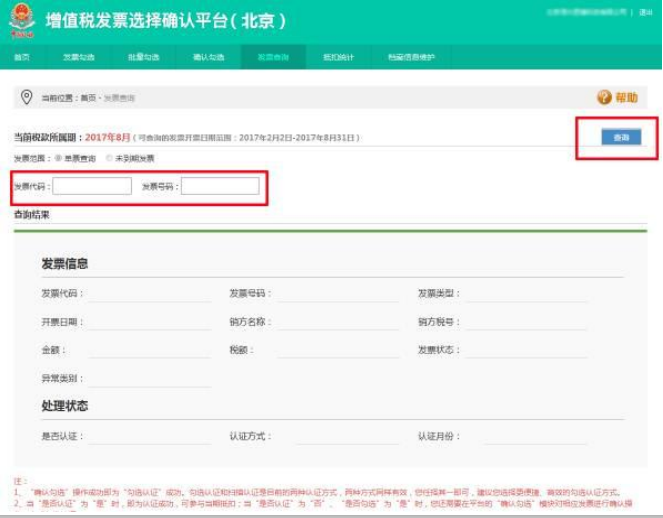
Task: Click the page title 增值税发票选择确认平台
Action: coord(137,20)
